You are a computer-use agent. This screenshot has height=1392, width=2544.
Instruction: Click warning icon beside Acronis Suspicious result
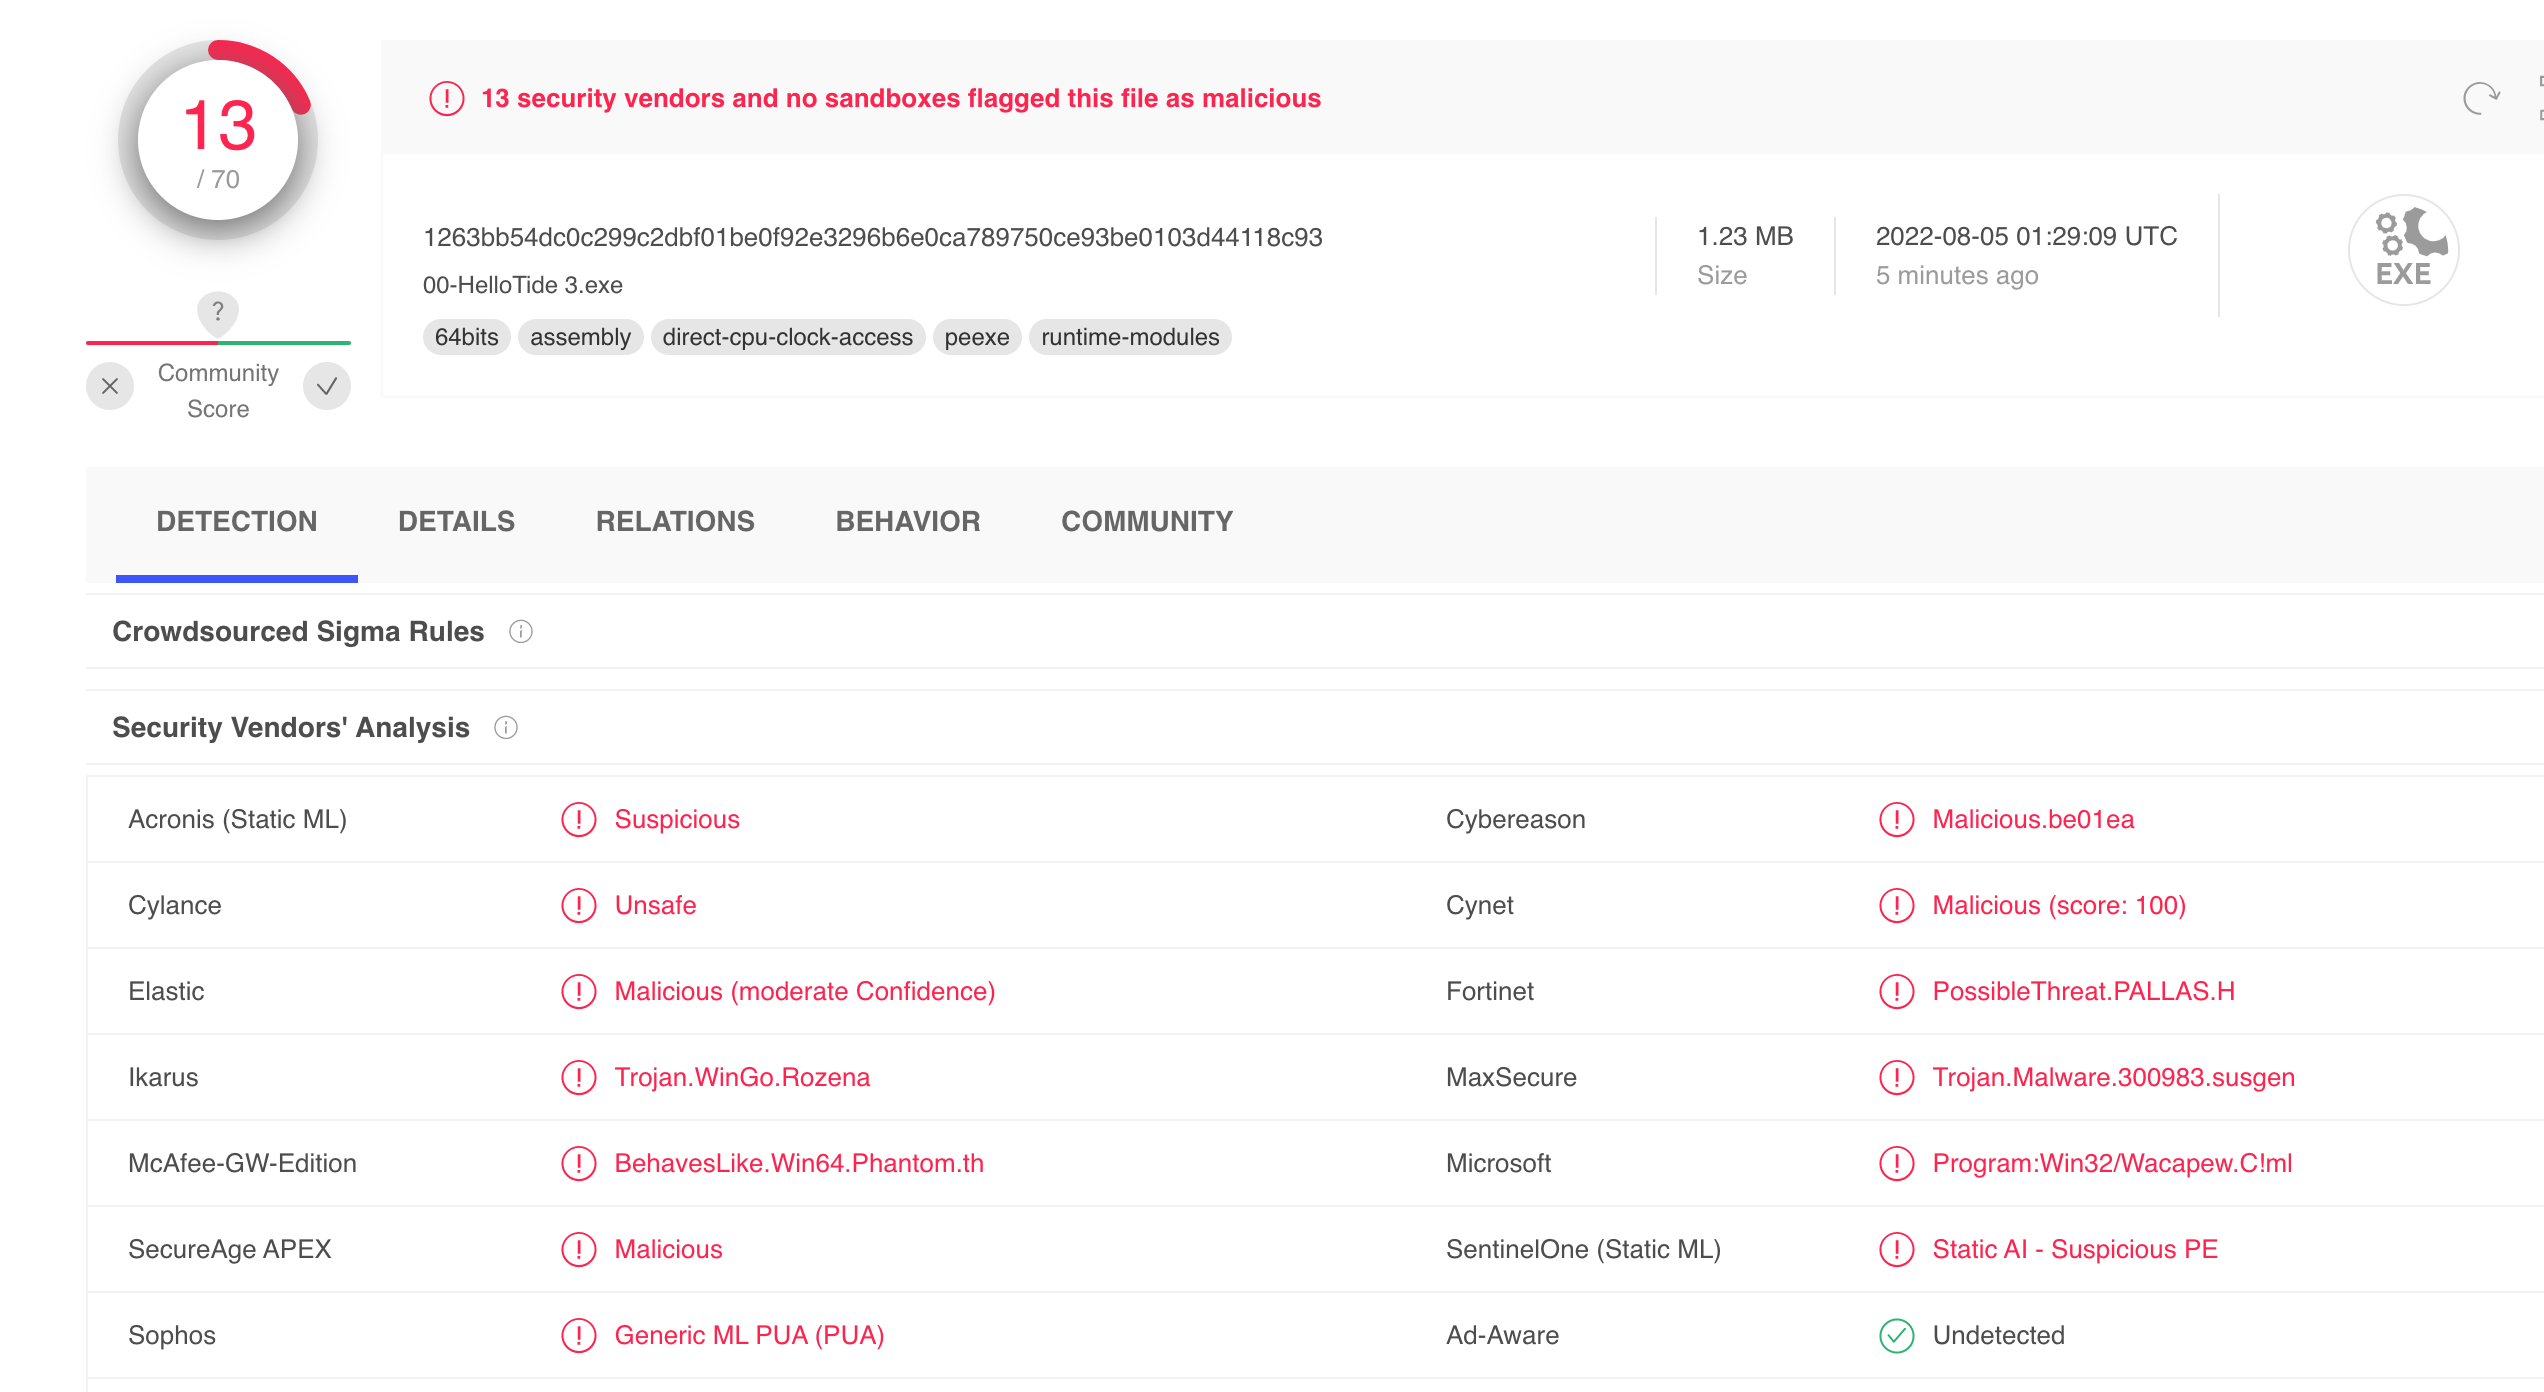[x=578, y=819]
